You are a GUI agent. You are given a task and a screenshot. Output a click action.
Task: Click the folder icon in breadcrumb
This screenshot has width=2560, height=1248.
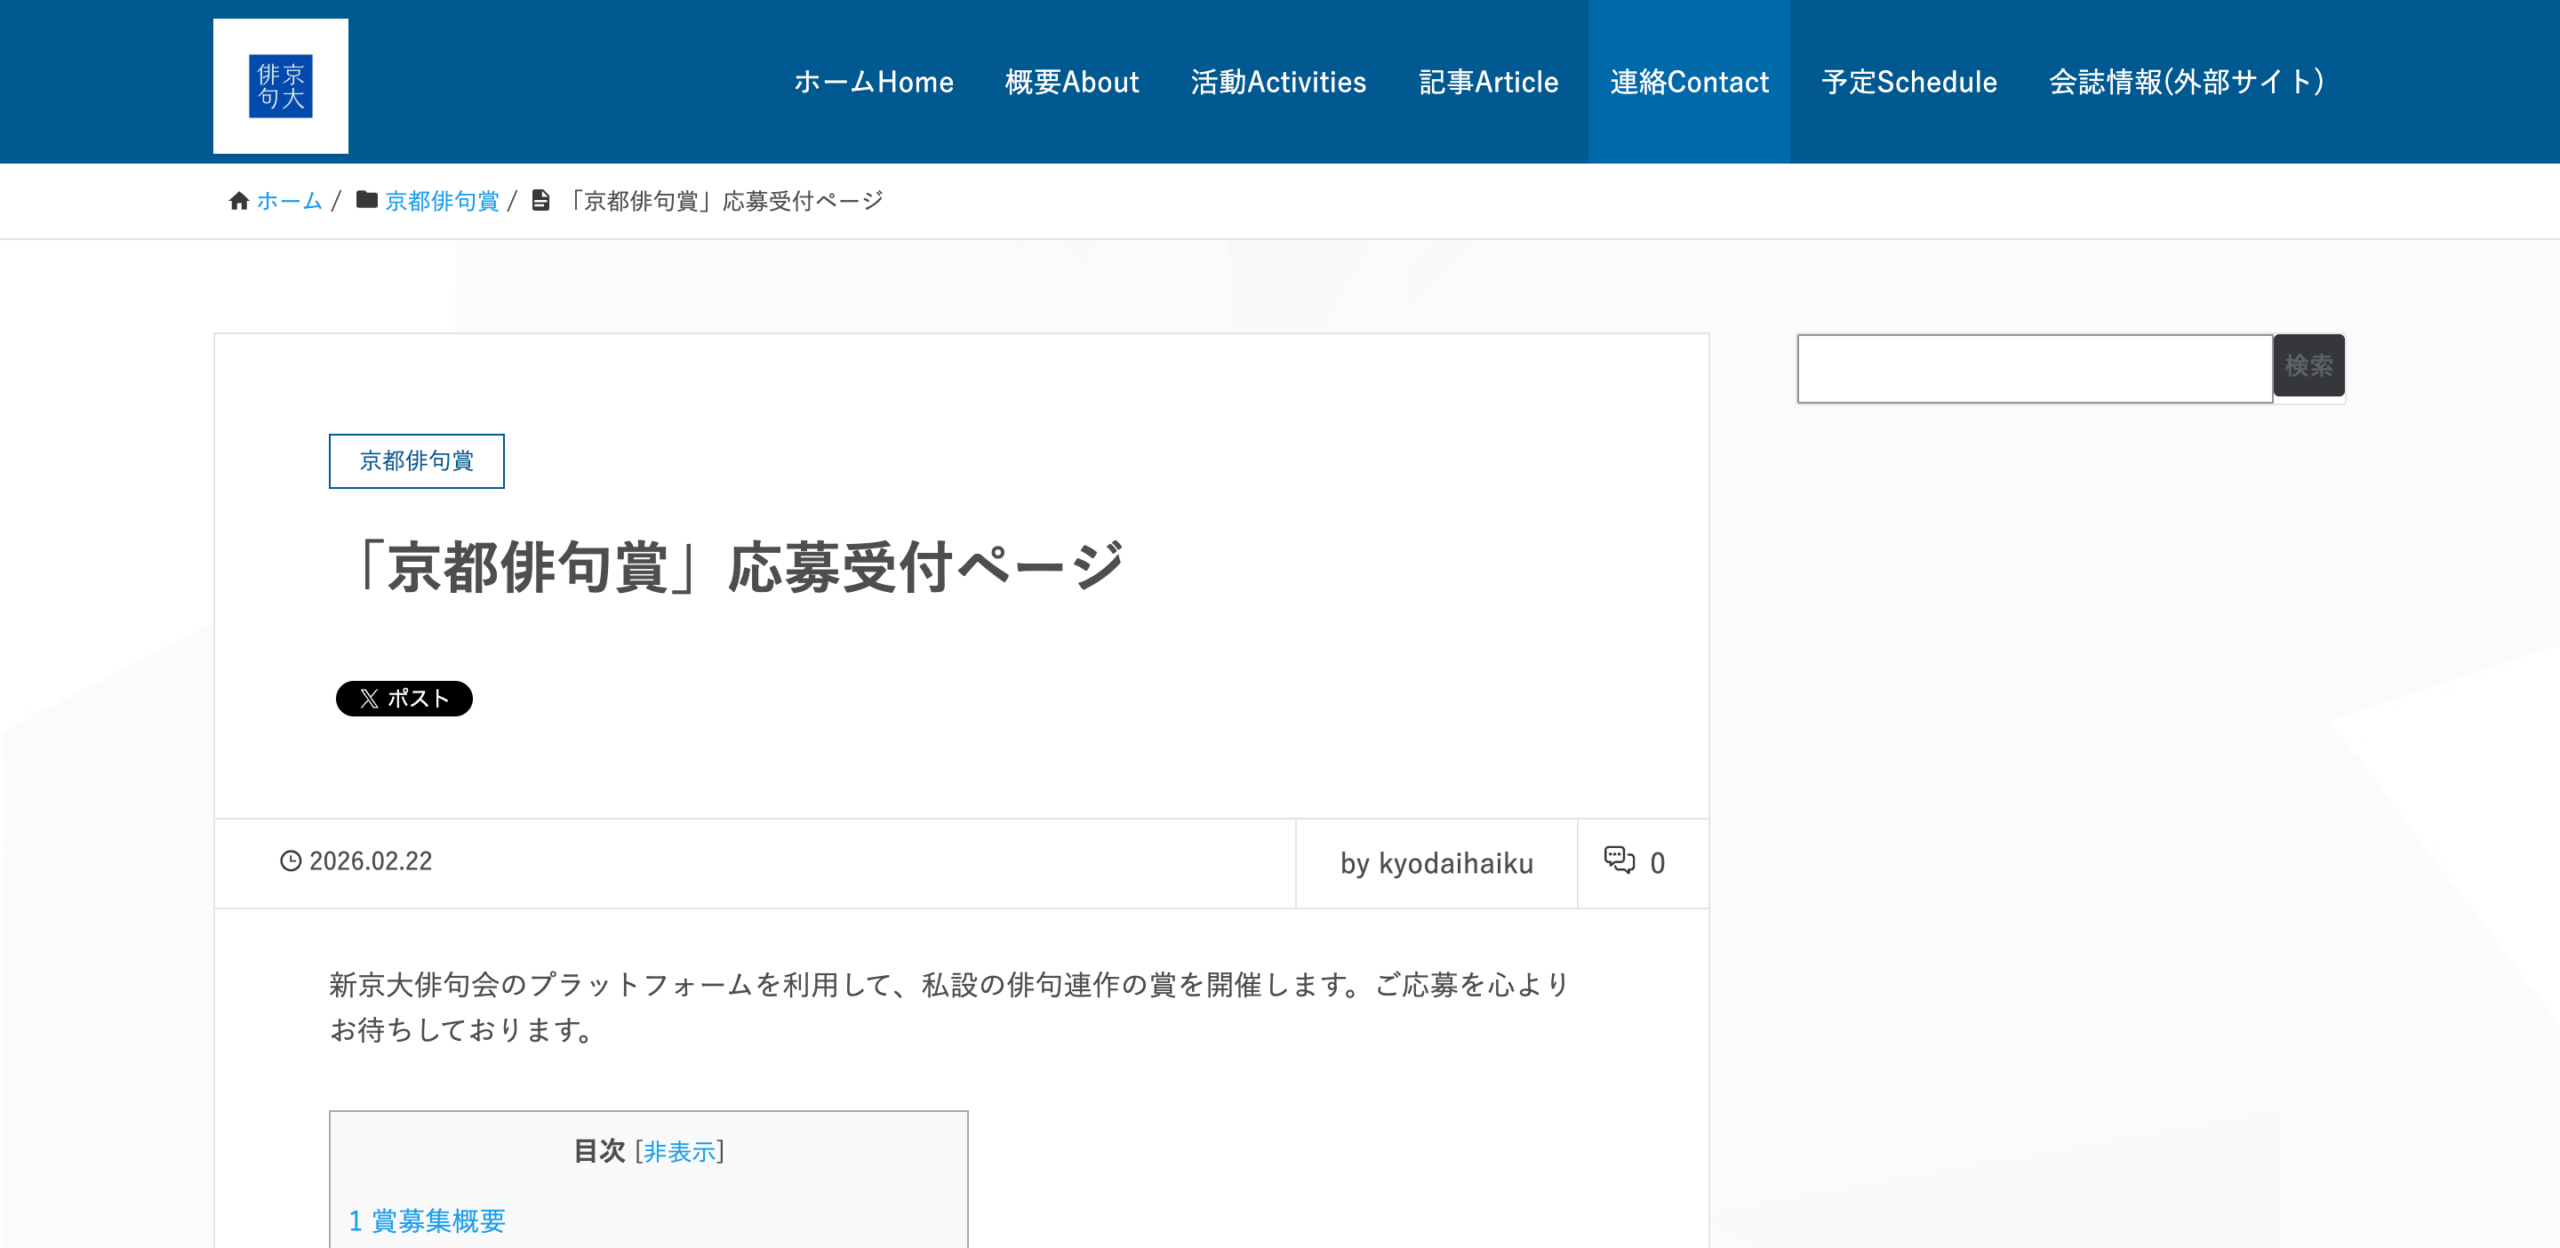click(x=367, y=200)
